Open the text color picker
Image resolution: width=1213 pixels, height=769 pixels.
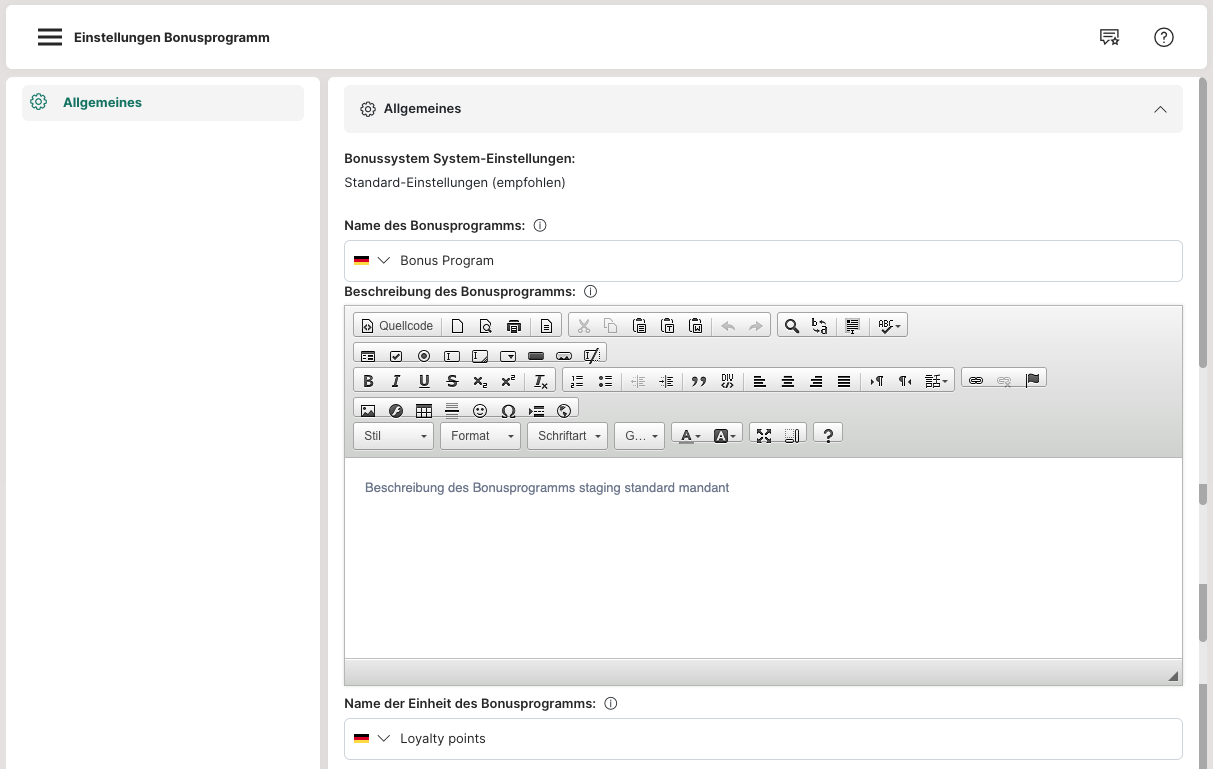[690, 436]
